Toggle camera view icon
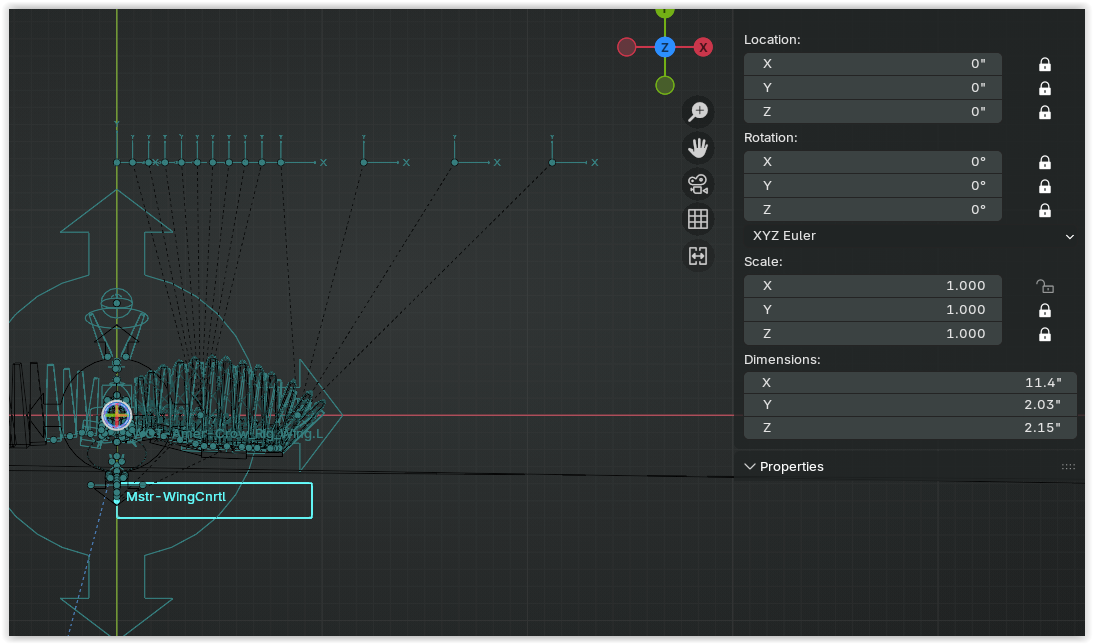1093x644 pixels. coord(698,184)
